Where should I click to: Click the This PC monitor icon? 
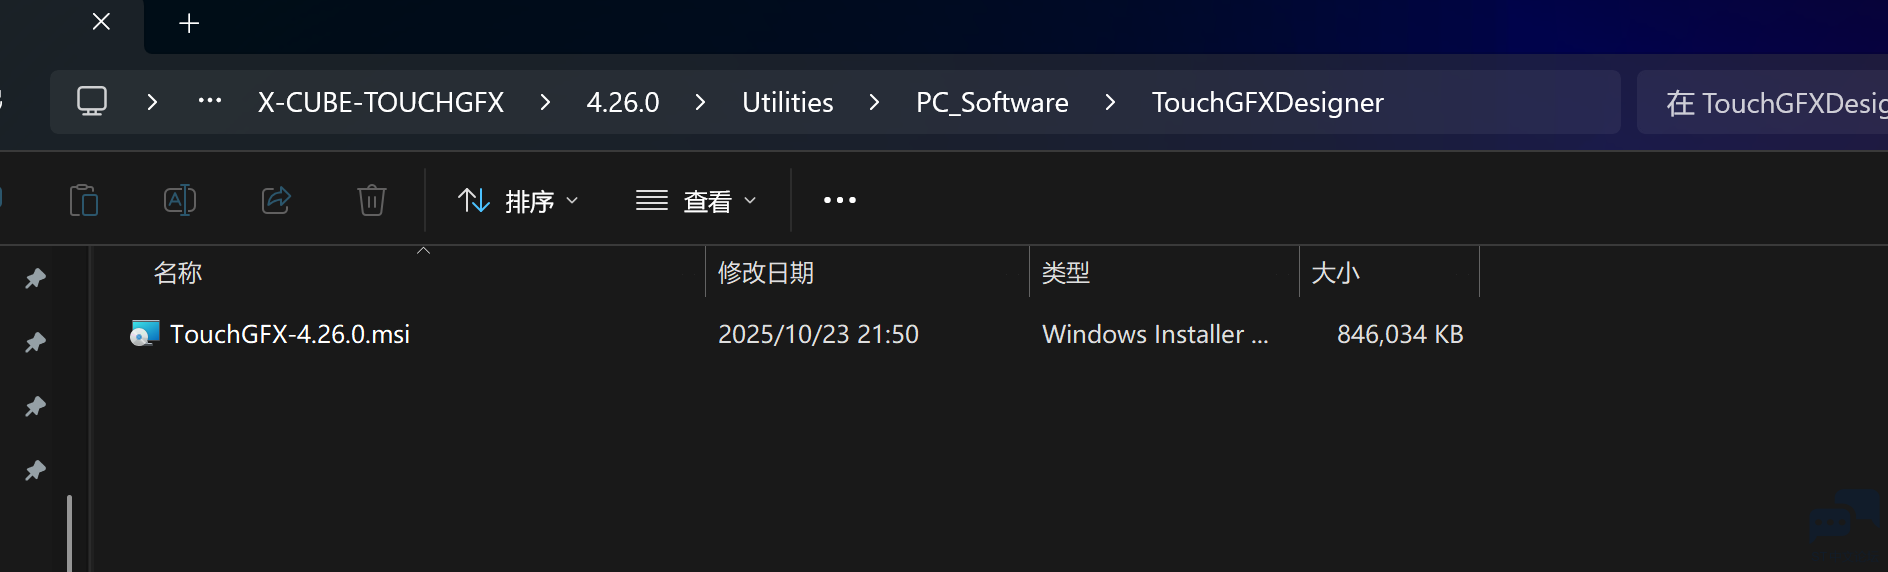pos(92,101)
